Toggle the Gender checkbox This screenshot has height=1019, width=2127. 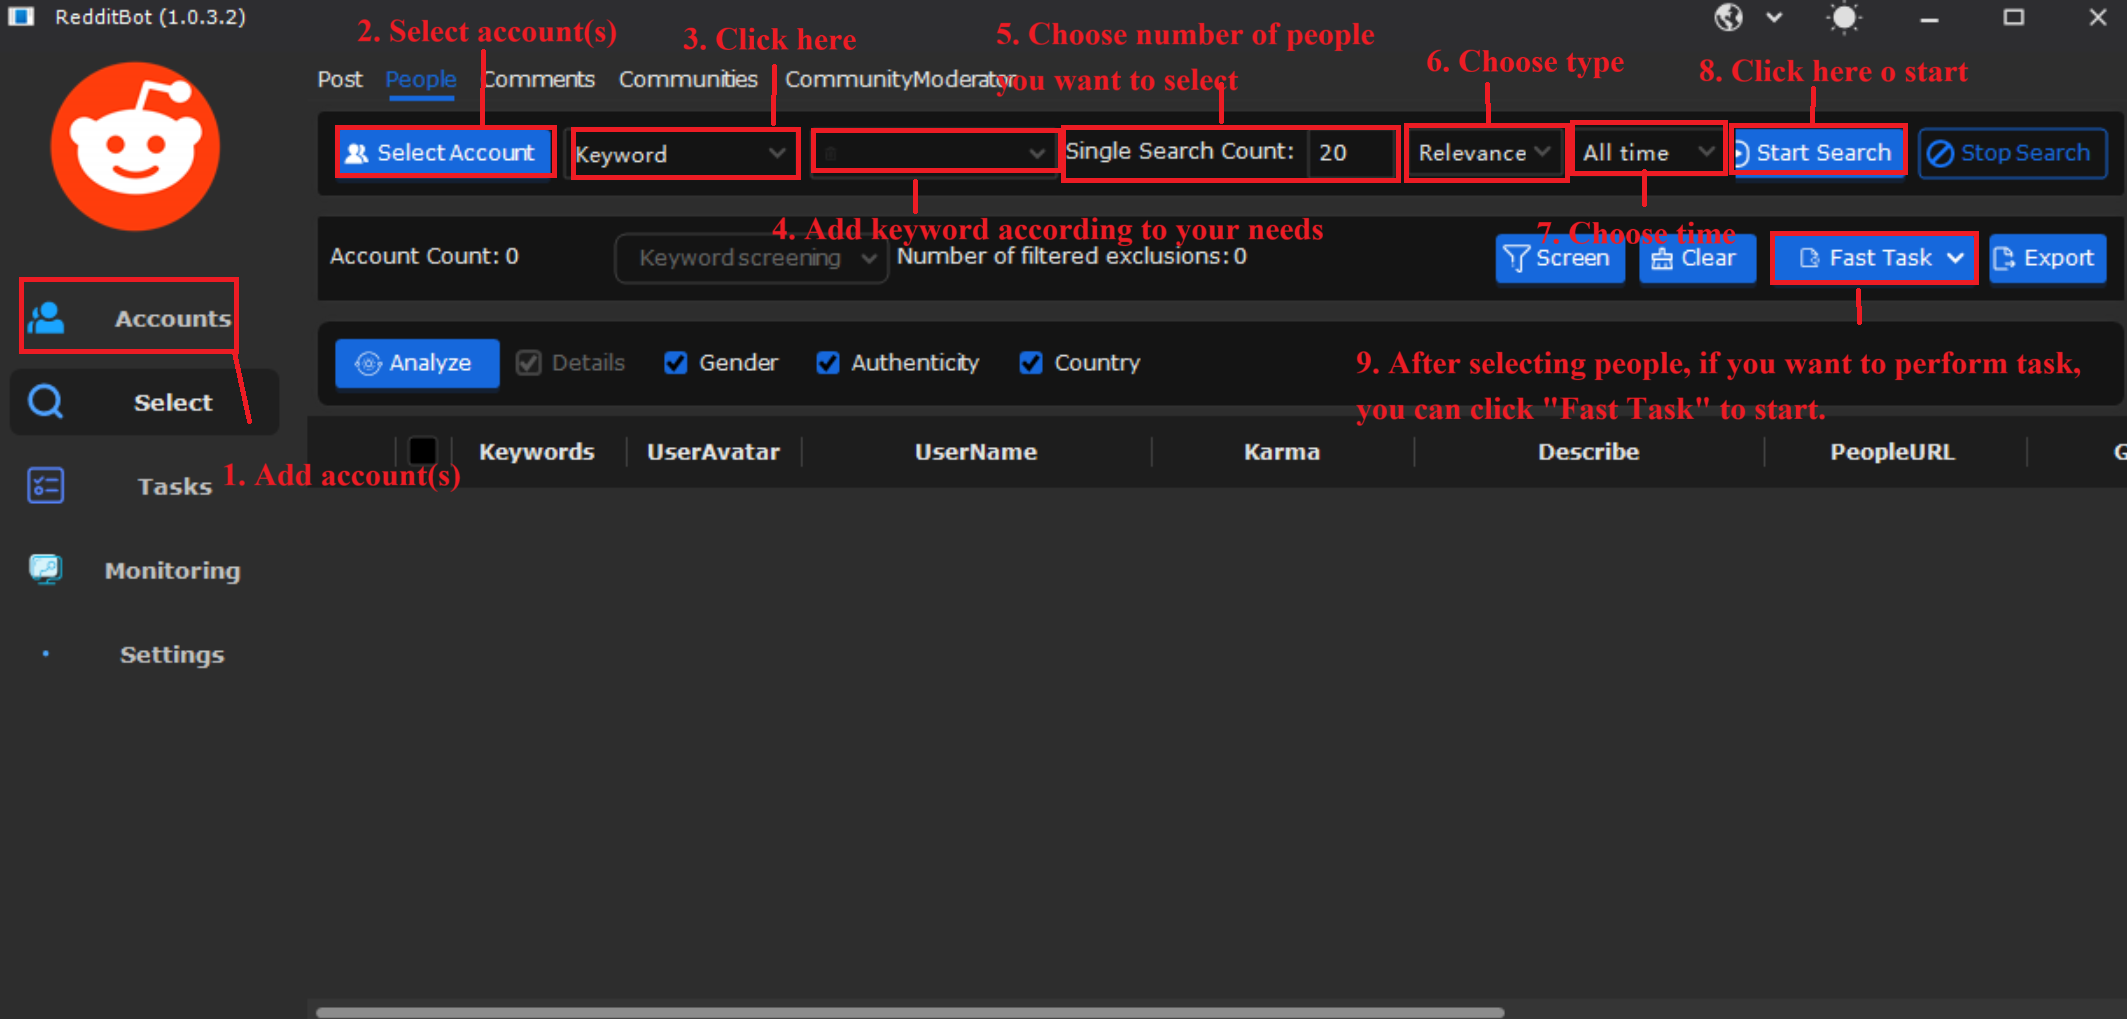click(676, 363)
